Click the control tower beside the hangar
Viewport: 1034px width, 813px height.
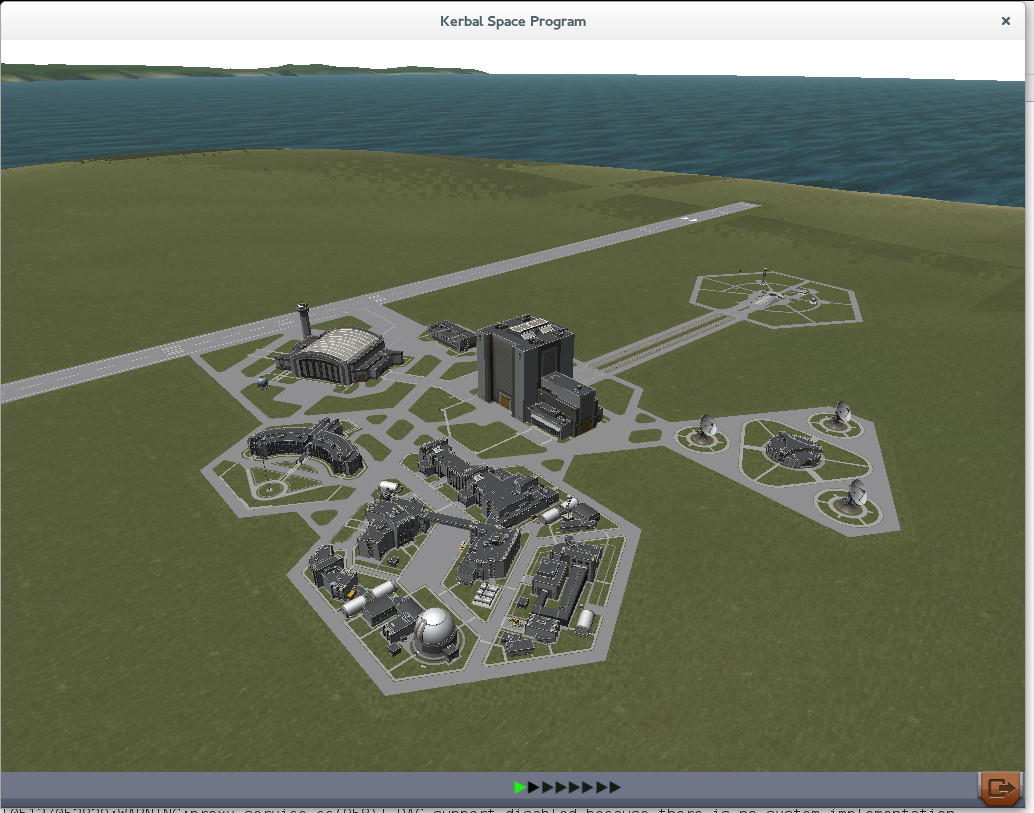point(303,322)
